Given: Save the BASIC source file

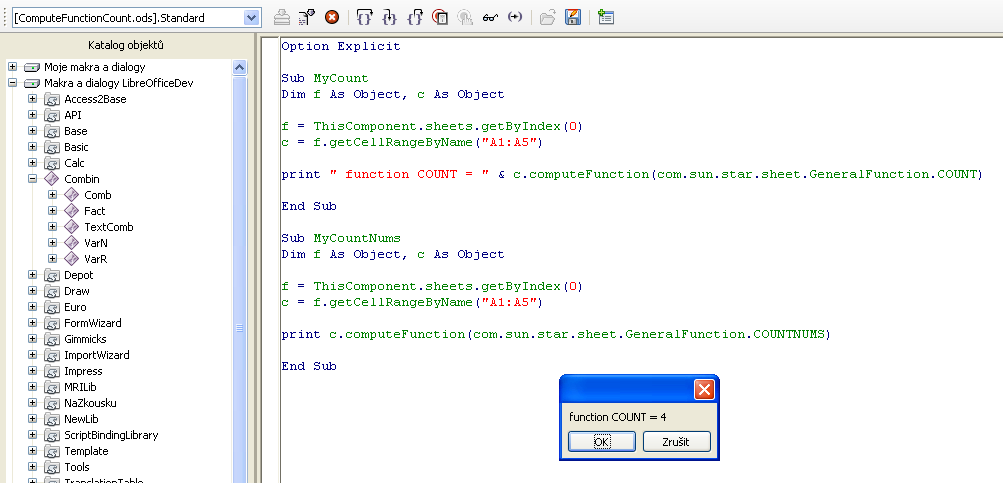Looking at the screenshot, I should click(573, 17).
